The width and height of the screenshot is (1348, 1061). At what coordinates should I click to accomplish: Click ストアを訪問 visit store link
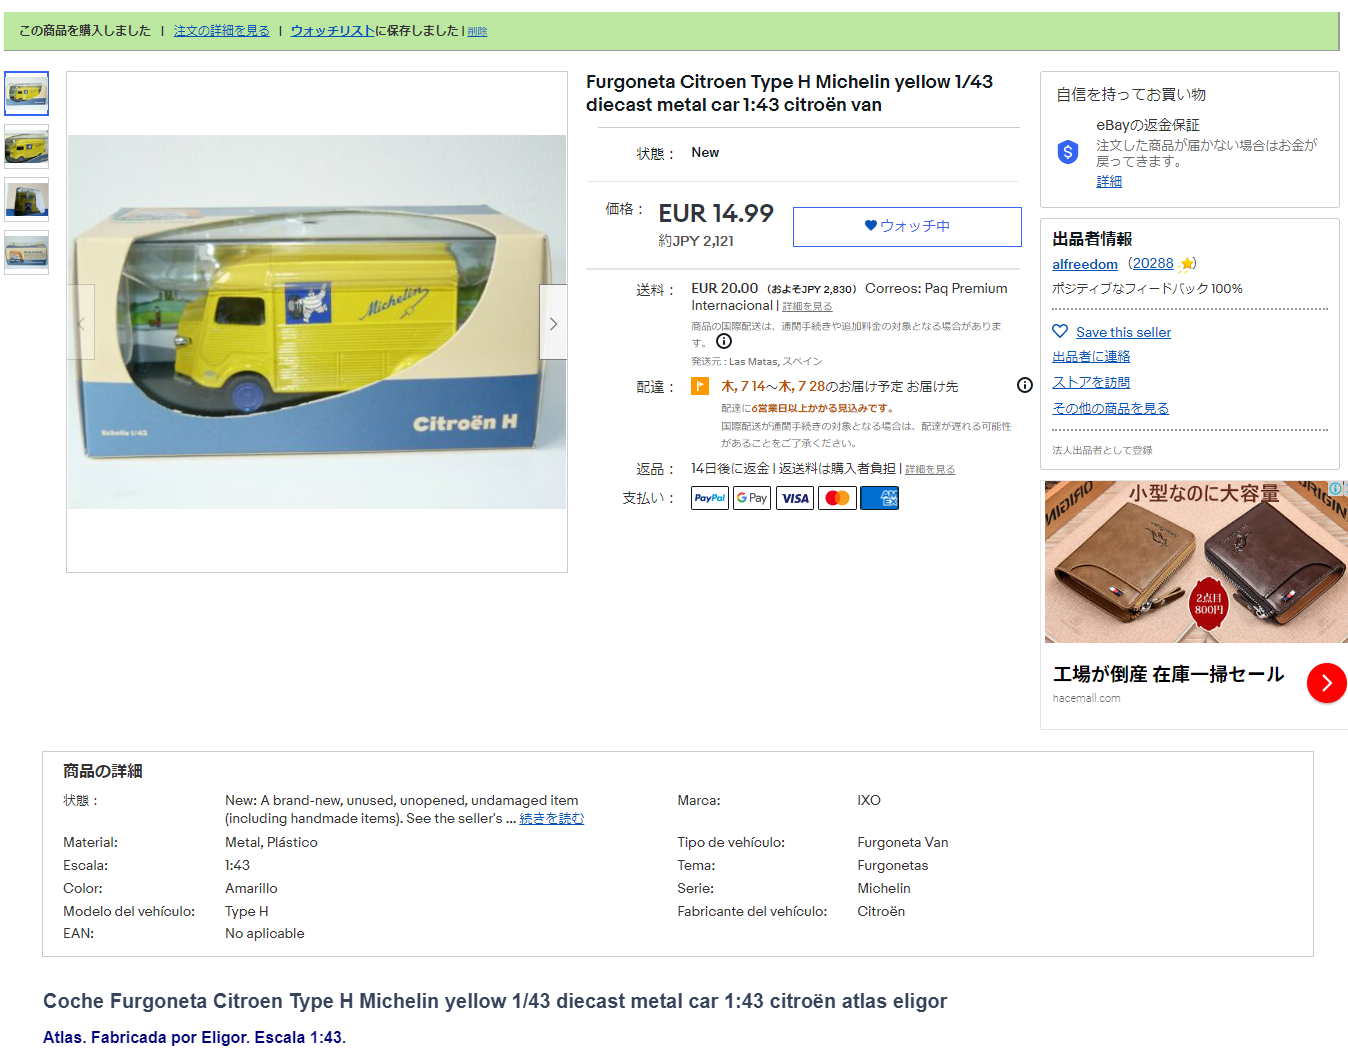click(1091, 382)
